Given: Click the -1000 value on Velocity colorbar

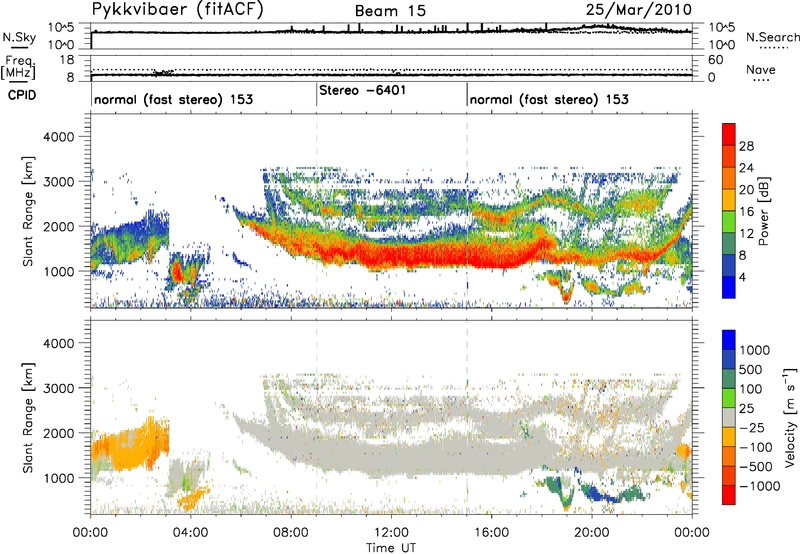Looking at the screenshot, I should tap(760, 486).
